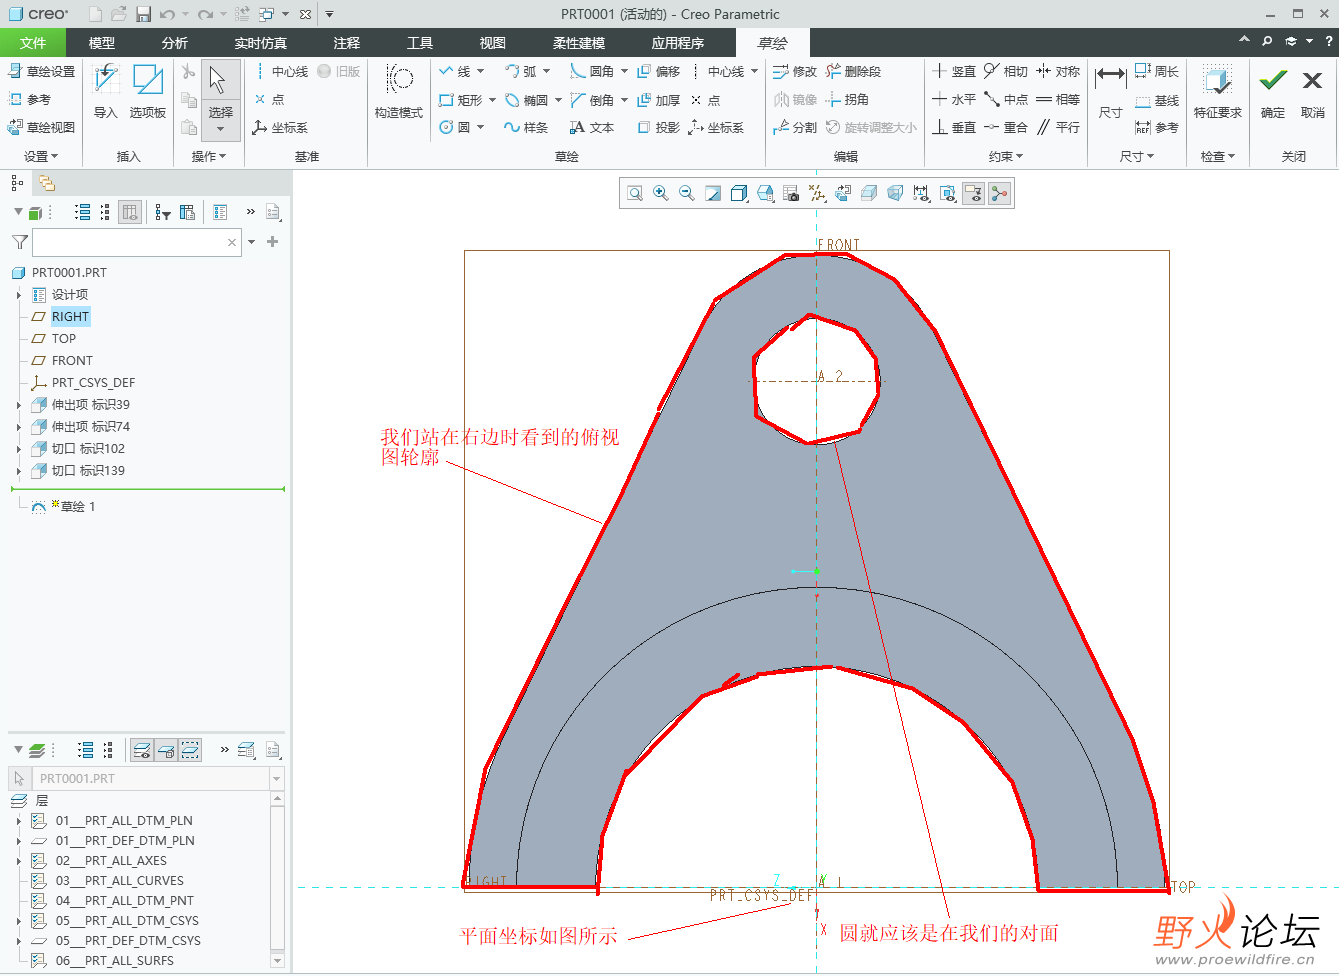Select the 弧 arc tool
This screenshot has width=1339, height=976.
(x=520, y=72)
